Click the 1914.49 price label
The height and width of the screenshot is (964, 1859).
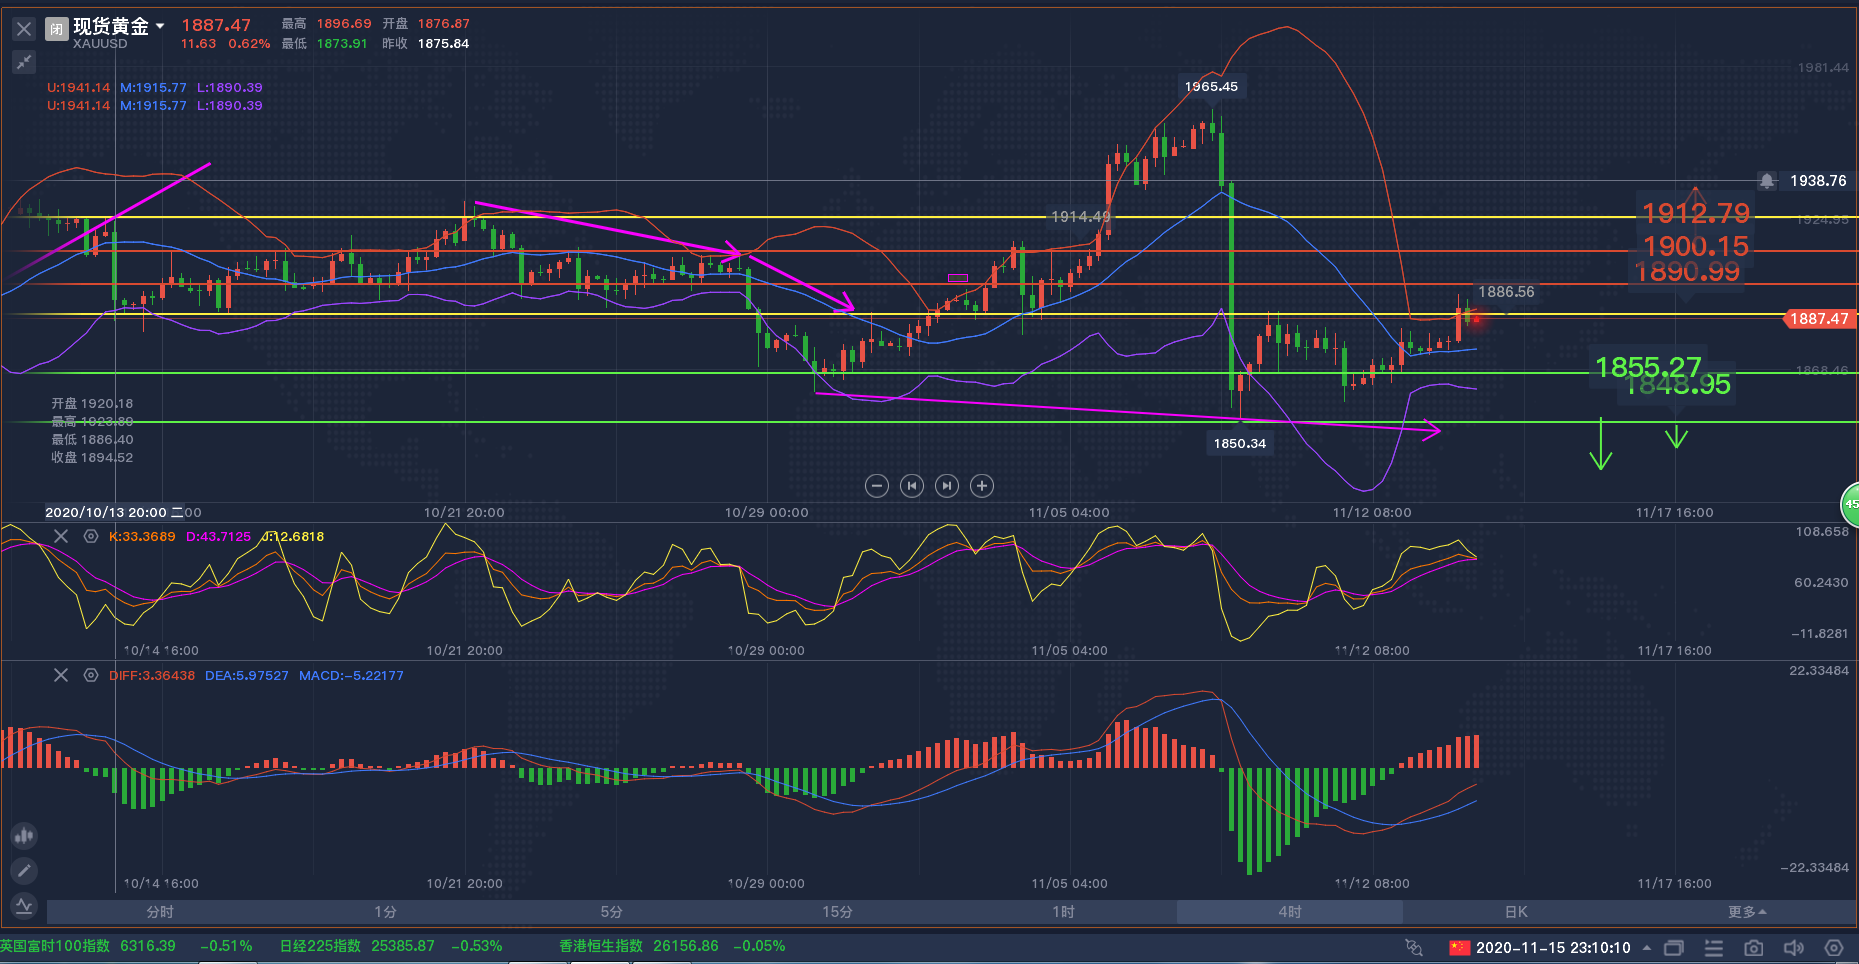[x=1080, y=216]
